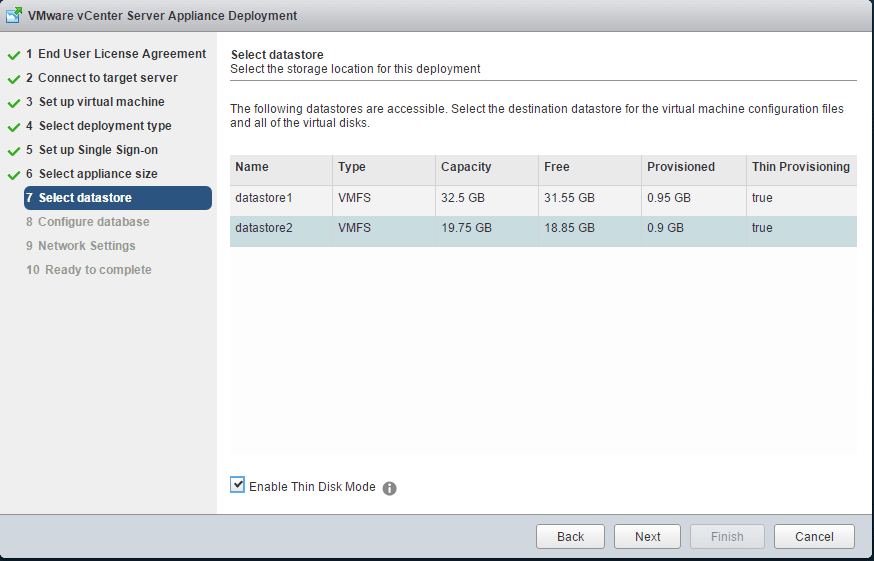This screenshot has width=874, height=561.
Task: Click the Next button
Action: coord(647,536)
